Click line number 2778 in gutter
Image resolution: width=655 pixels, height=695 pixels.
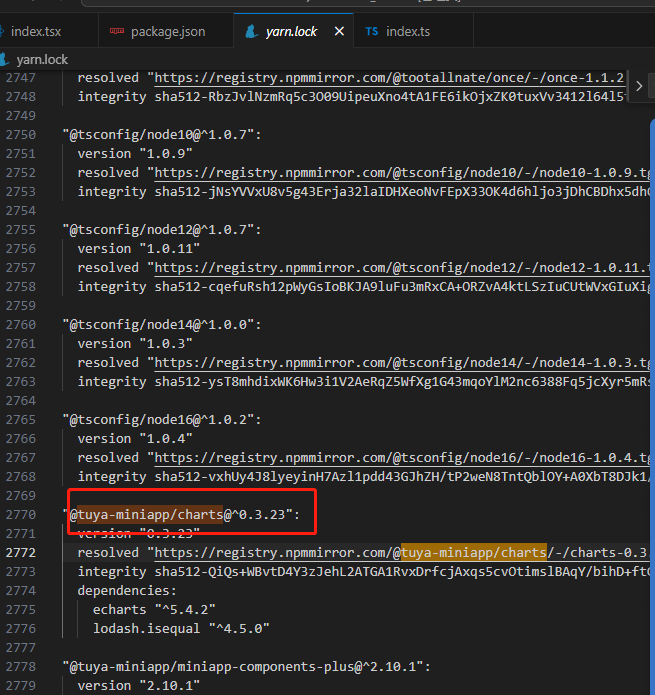pos(20,667)
